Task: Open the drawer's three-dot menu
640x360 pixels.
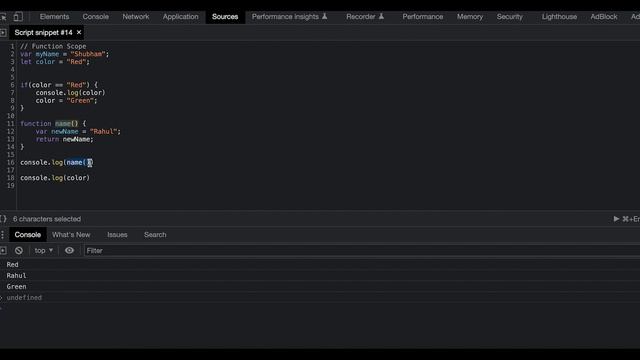Action: click(2, 235)
